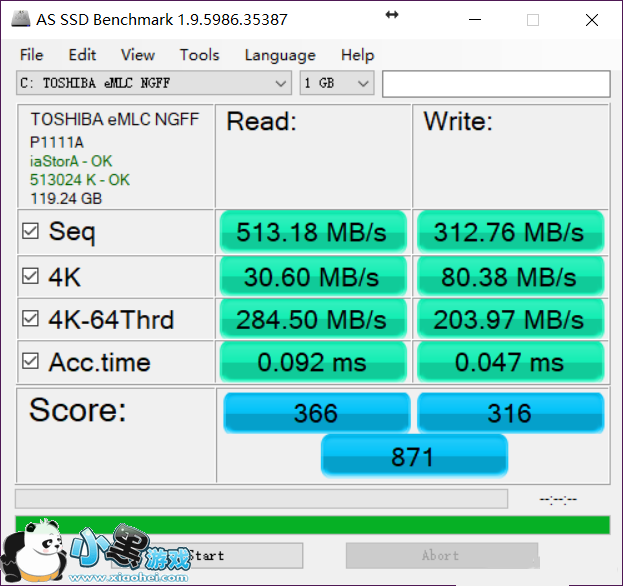Open the Edit menu
The image size is (623, 586).
(82, 55)
